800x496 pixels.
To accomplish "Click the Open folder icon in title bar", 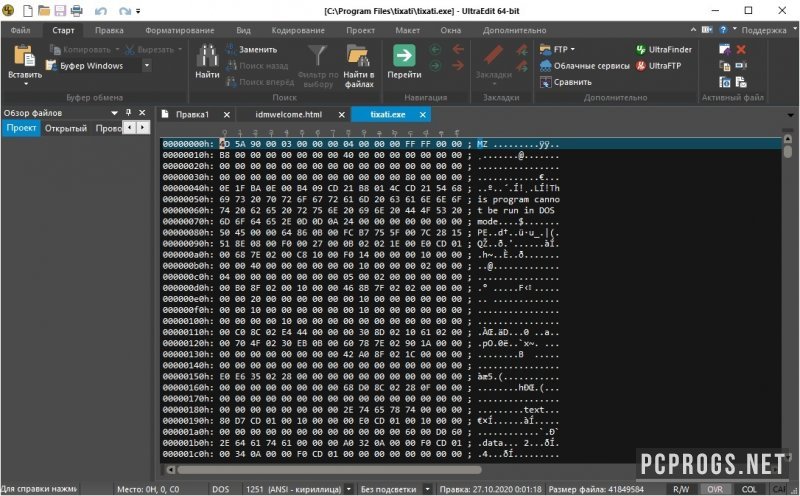I will pos(44,10).
